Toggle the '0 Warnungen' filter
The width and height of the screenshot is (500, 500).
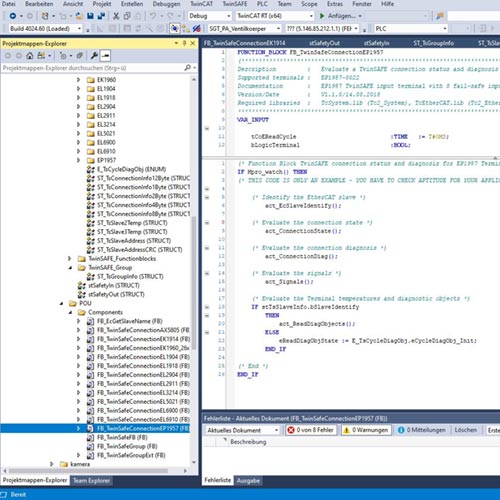pyautogui.click(x=366, y=430)
